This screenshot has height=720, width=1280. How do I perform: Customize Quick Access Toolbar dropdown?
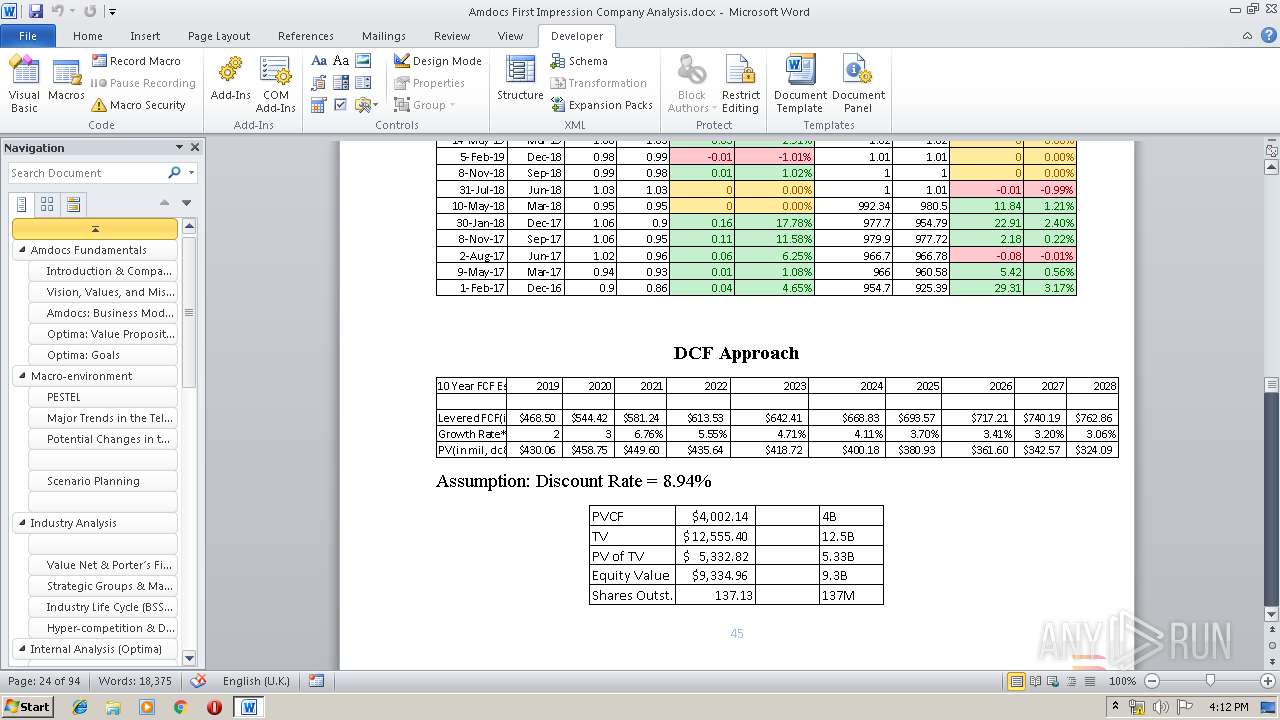(x=113, y=12)
